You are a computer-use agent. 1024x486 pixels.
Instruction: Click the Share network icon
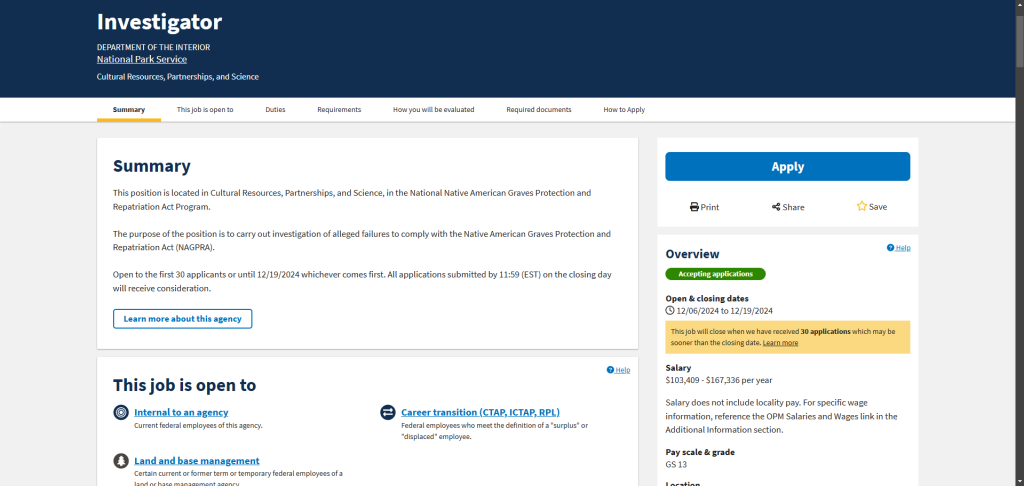pyautogui.click(x=776, y=207)
